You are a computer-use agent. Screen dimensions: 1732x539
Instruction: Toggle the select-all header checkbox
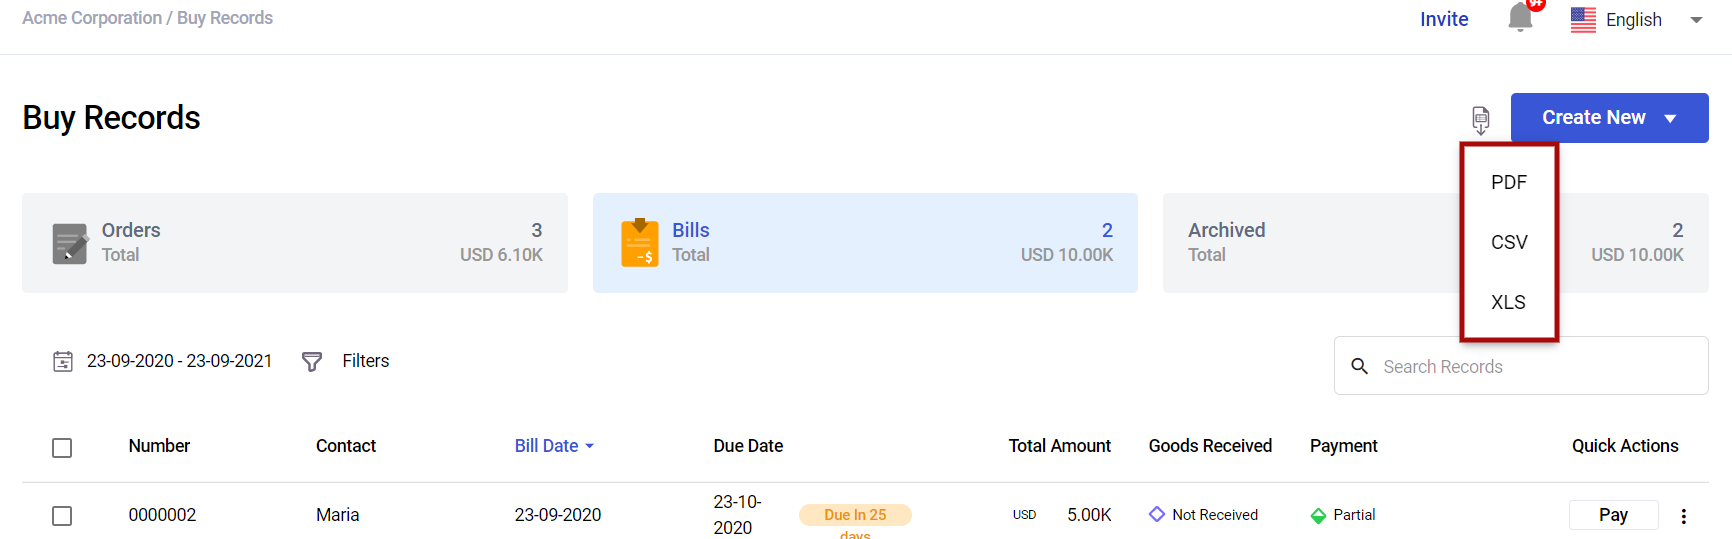[x=62, y=448]
